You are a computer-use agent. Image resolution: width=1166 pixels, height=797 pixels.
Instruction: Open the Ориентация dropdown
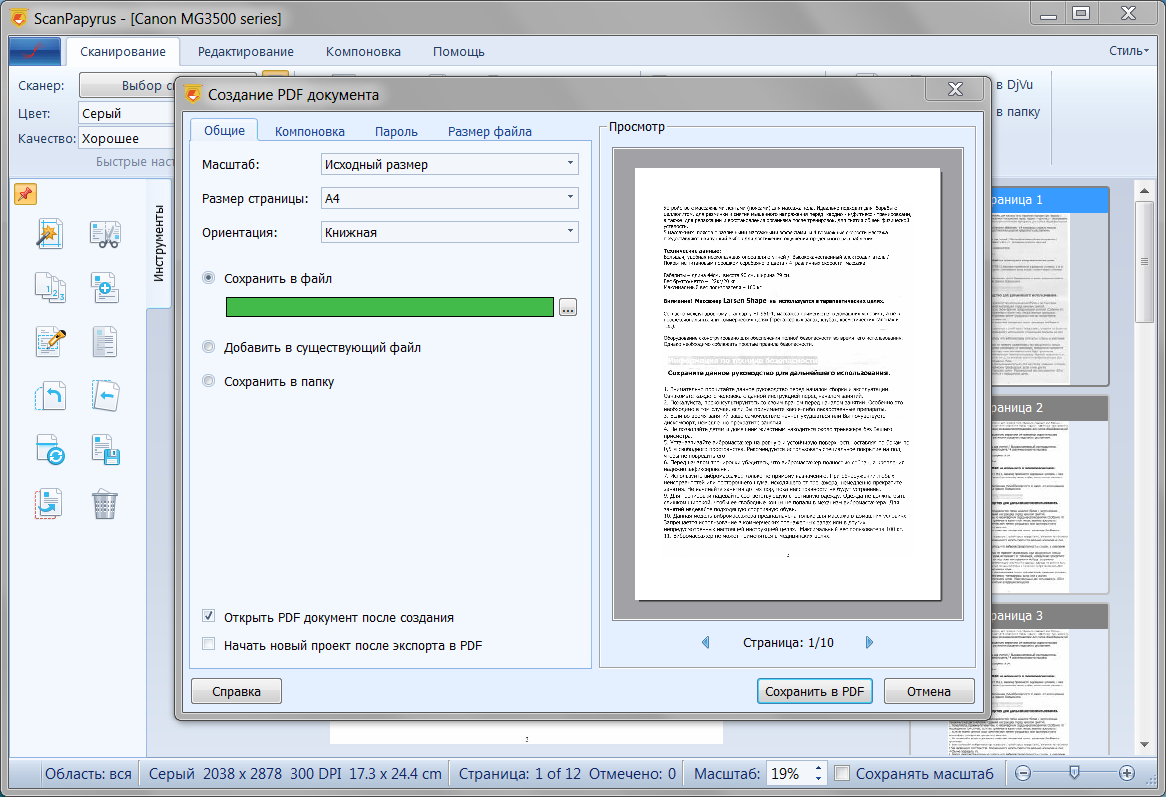[x=449, y=232]
